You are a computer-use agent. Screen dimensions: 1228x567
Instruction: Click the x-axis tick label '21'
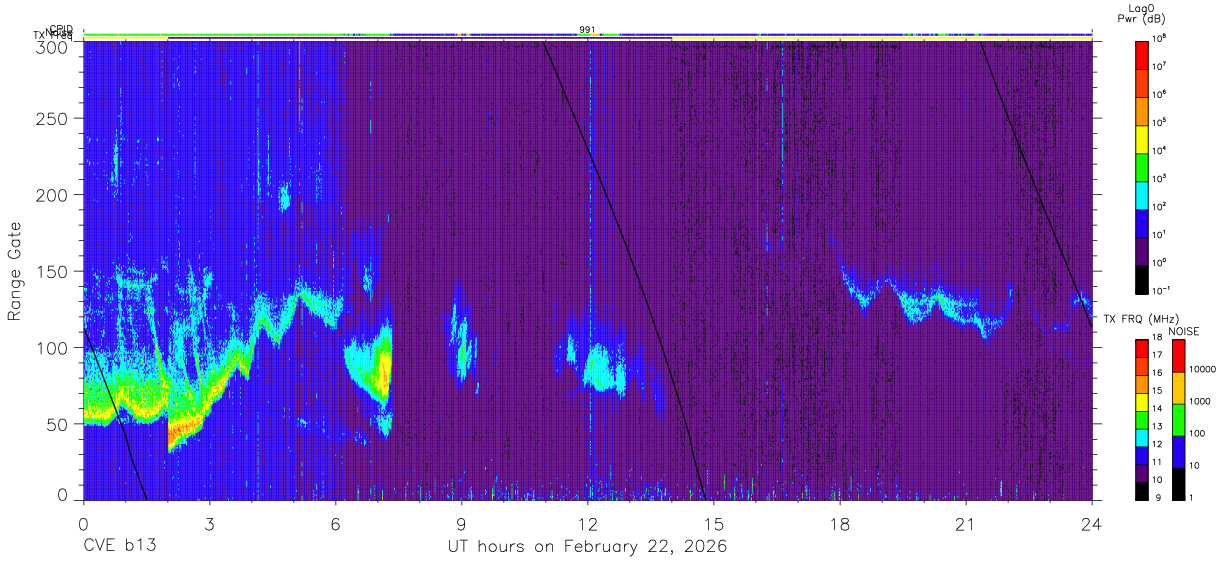point(965,524)
